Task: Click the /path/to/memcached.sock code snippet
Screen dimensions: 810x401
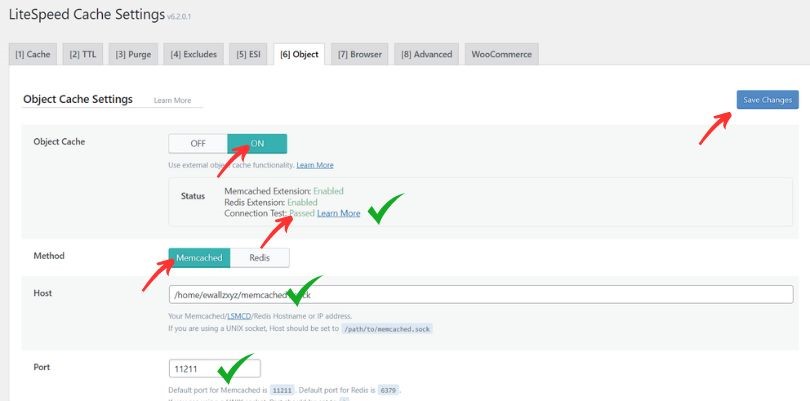Action: coord(386,329)
